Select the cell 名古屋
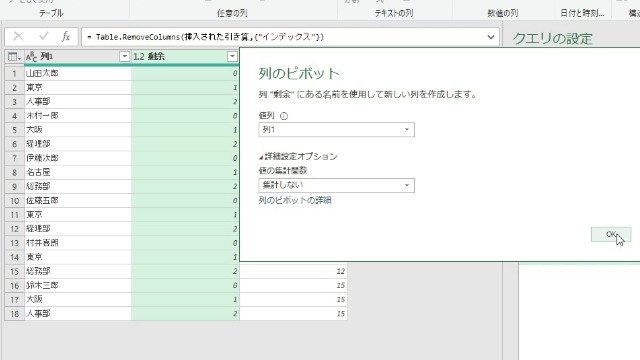Viewport: 640px width, 360px height. pos(78,172)
